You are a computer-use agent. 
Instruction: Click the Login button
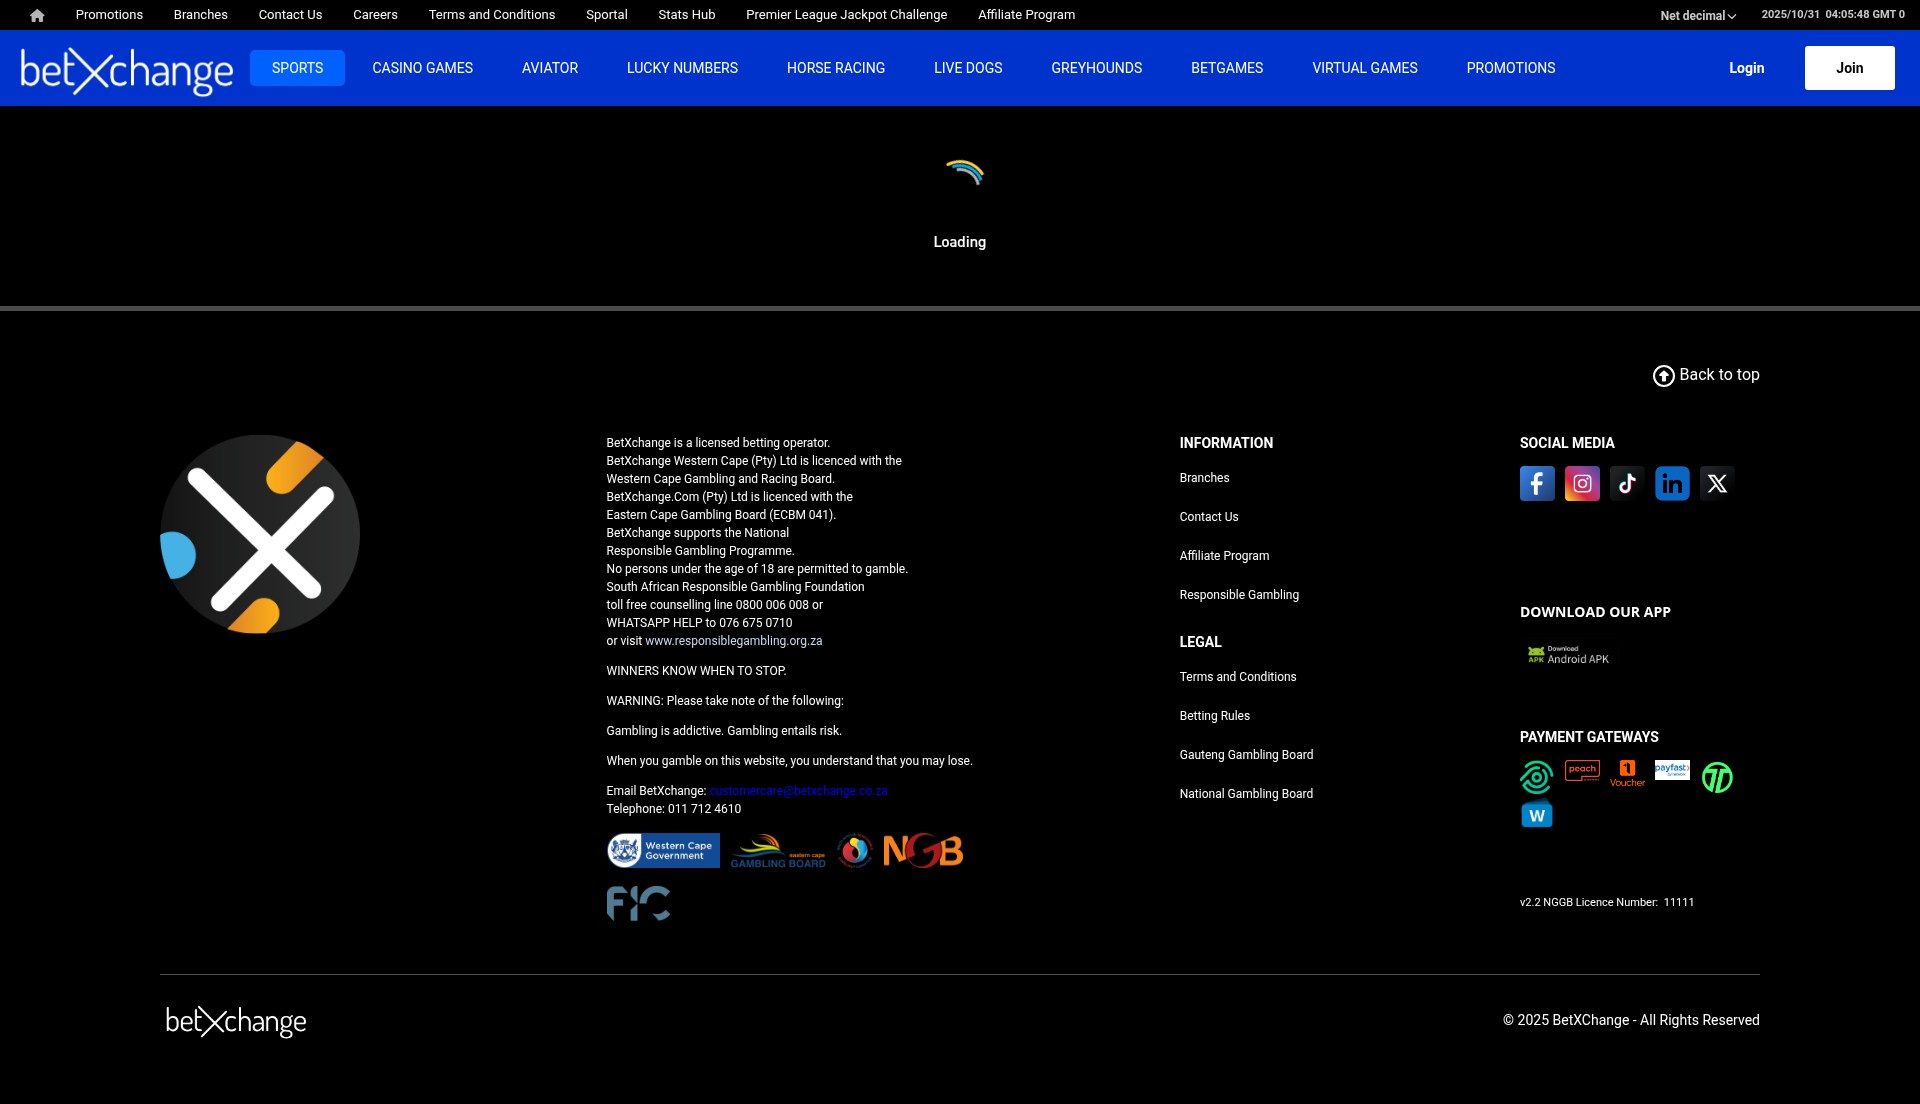[1746, 68]
